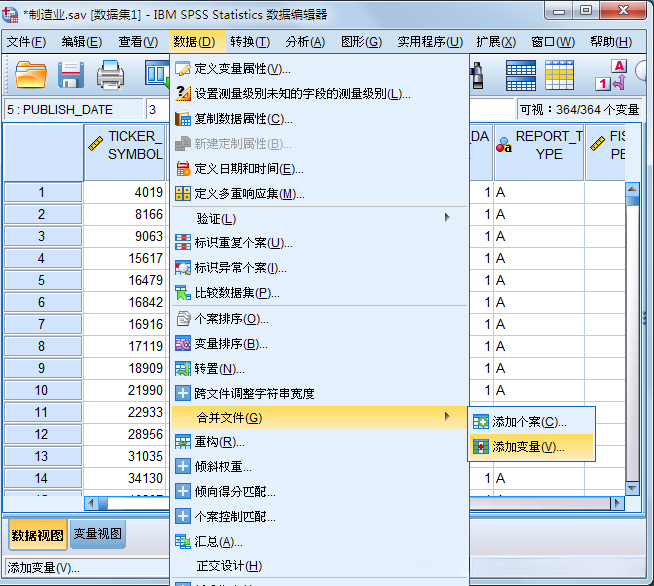Viewport: 654px width, 586px height.
Task: Click horizontal scrollbar right arrow
Action: coord(618,503)
